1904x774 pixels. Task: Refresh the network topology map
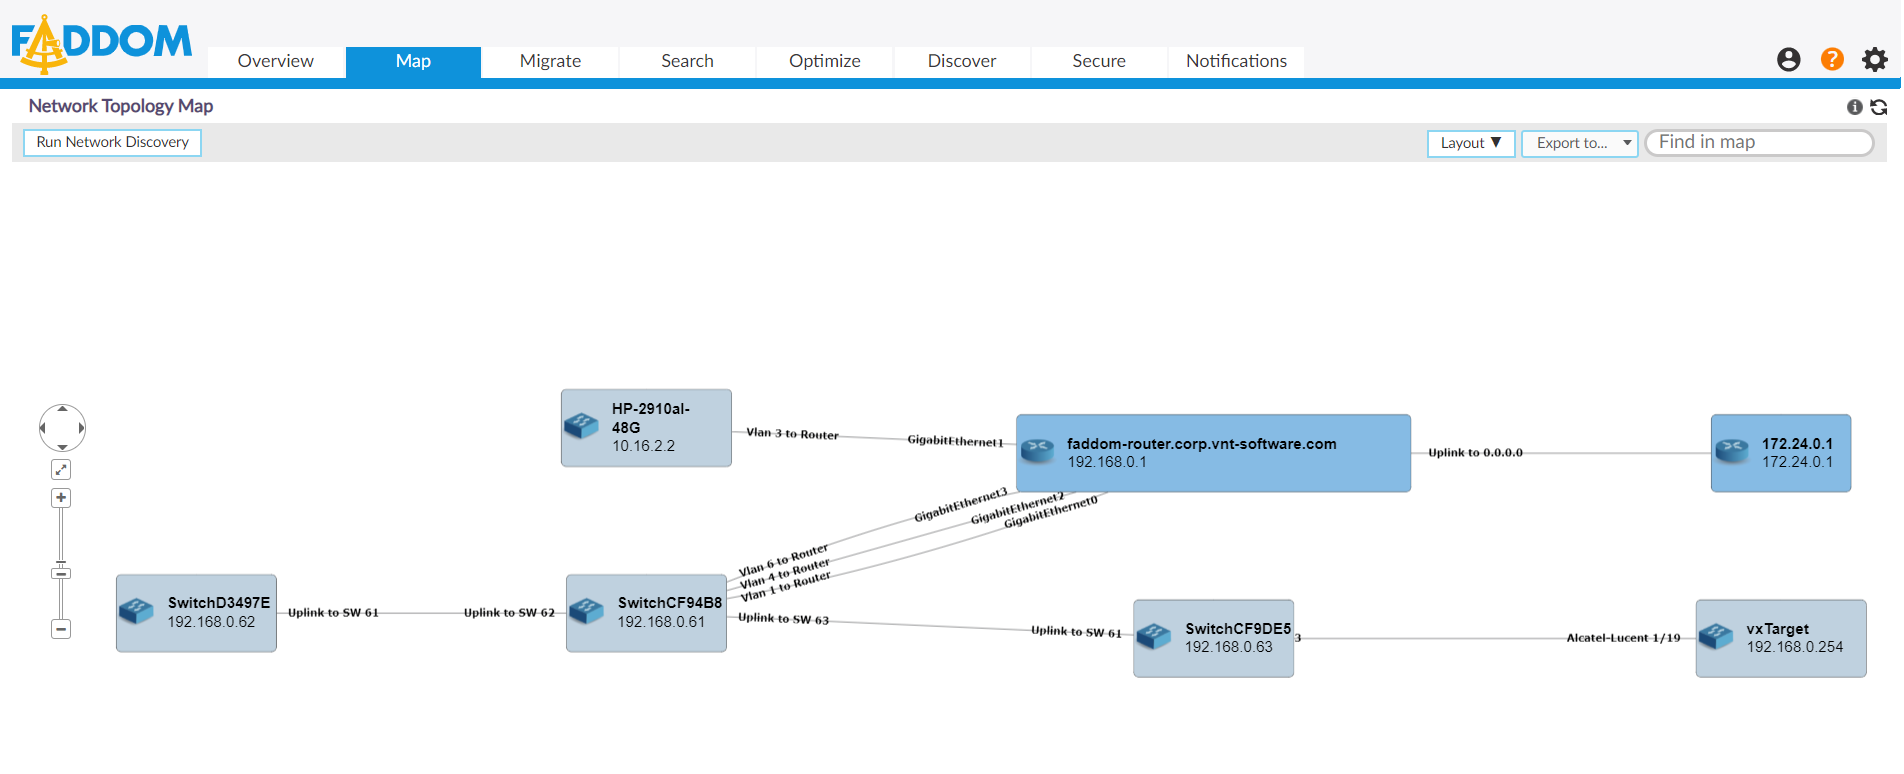pyautogui.click(x=1879, y=107)
